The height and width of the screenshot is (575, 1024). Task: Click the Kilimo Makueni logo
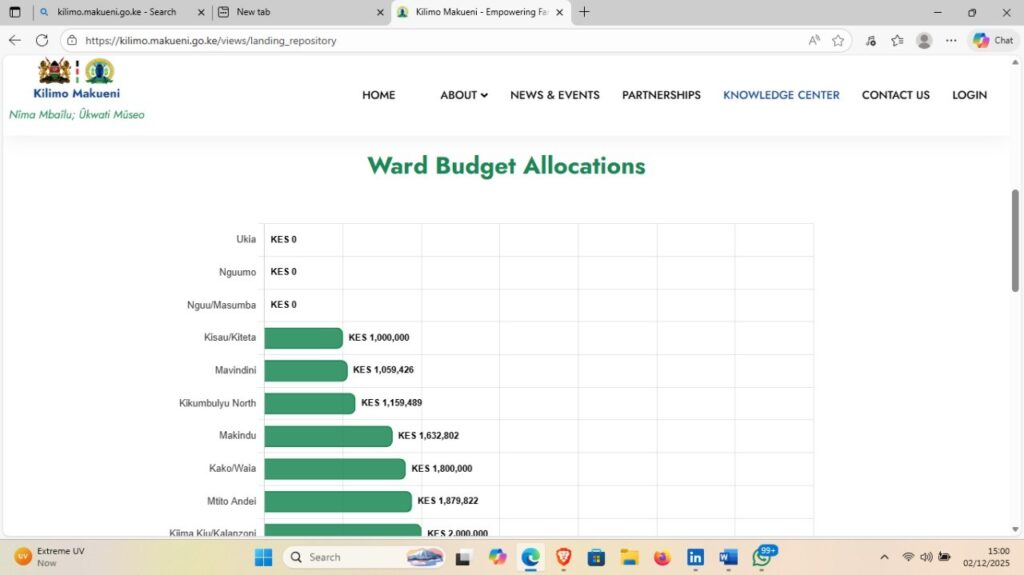[76, 78]
